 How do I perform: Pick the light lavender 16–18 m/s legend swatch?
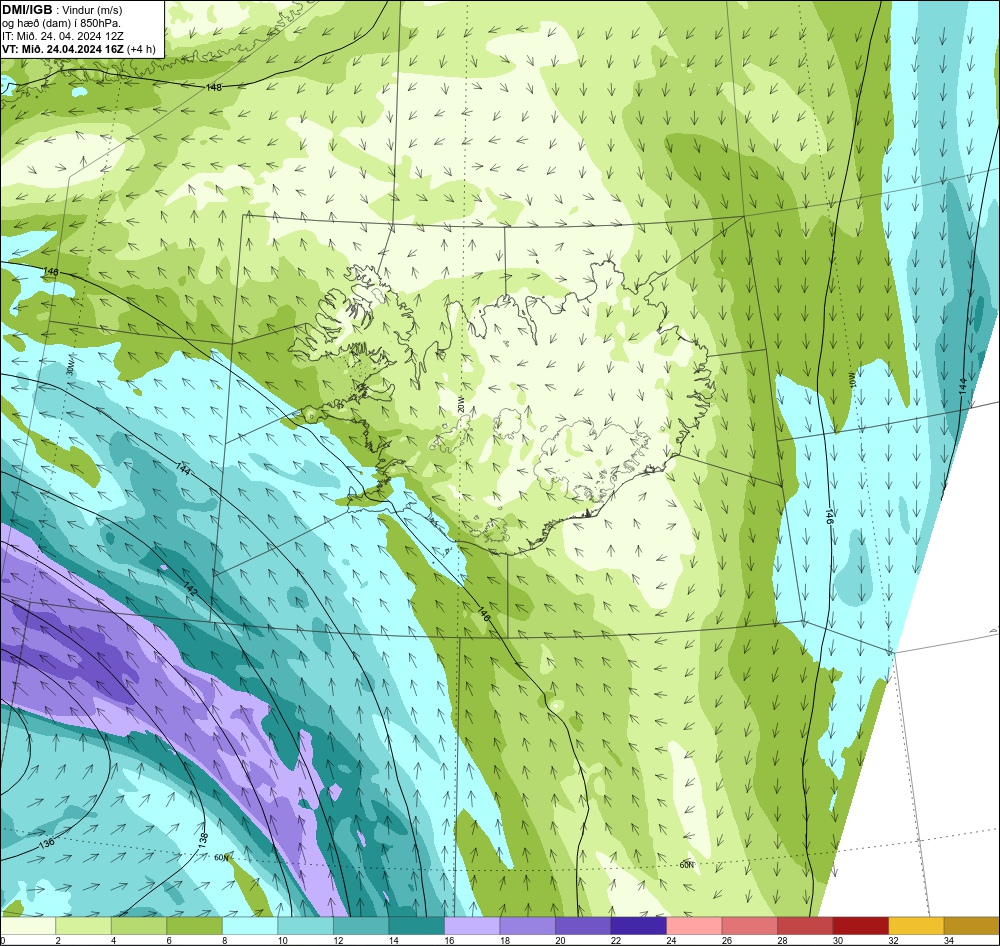coord(472,925)
